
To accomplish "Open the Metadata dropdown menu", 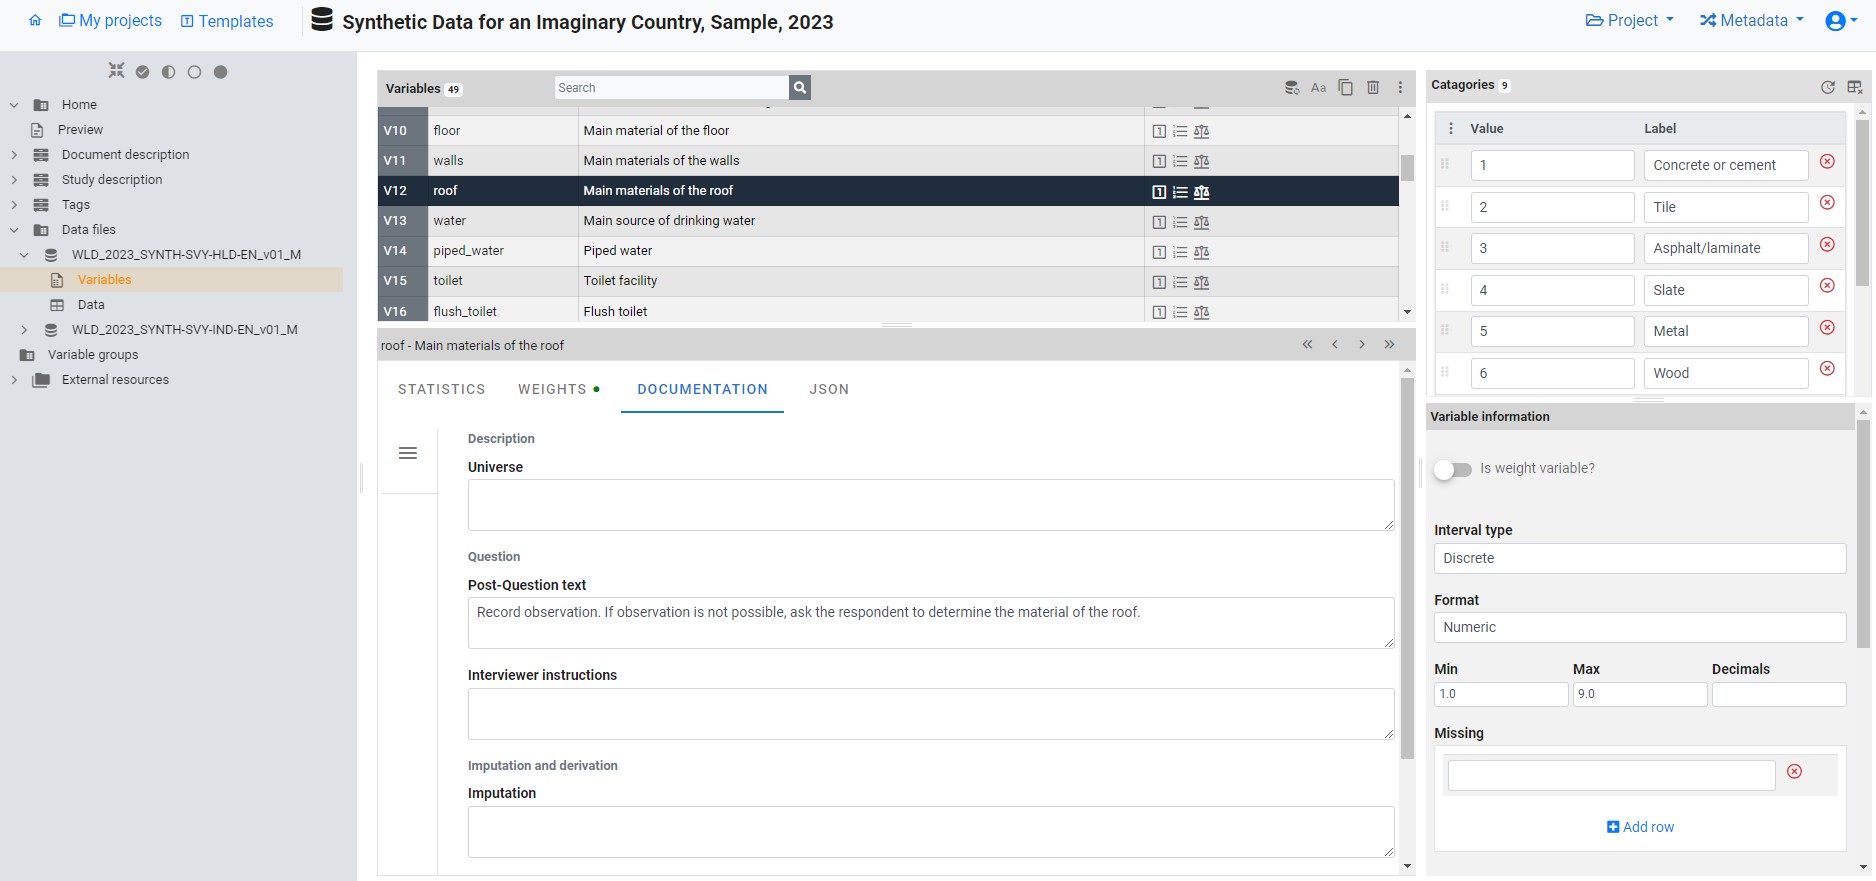I will pos(1751,21).
